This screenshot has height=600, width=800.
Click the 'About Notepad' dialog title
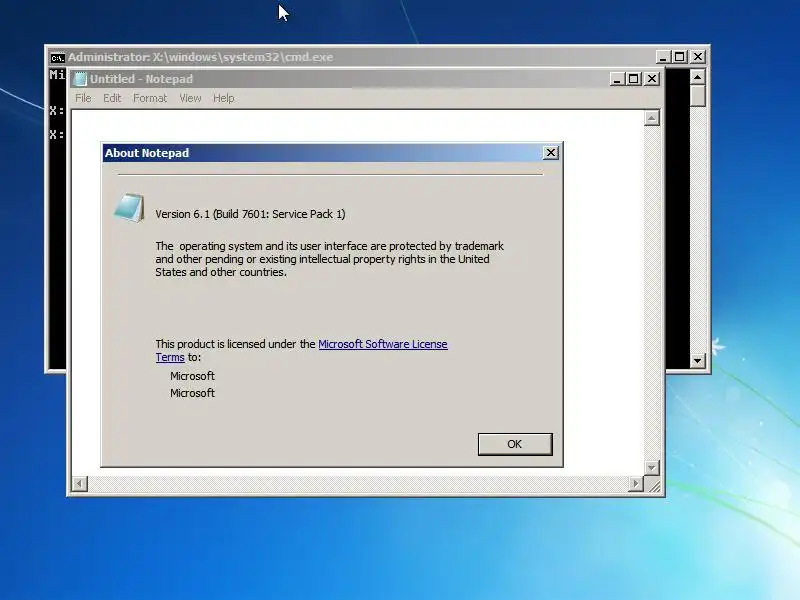[147, 153]
